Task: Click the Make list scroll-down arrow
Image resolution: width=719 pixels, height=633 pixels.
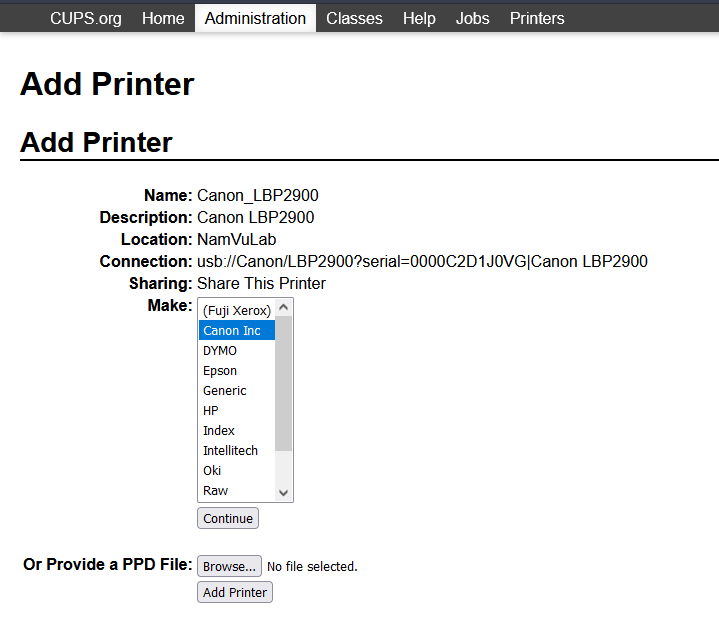Action: coord(283,493)
